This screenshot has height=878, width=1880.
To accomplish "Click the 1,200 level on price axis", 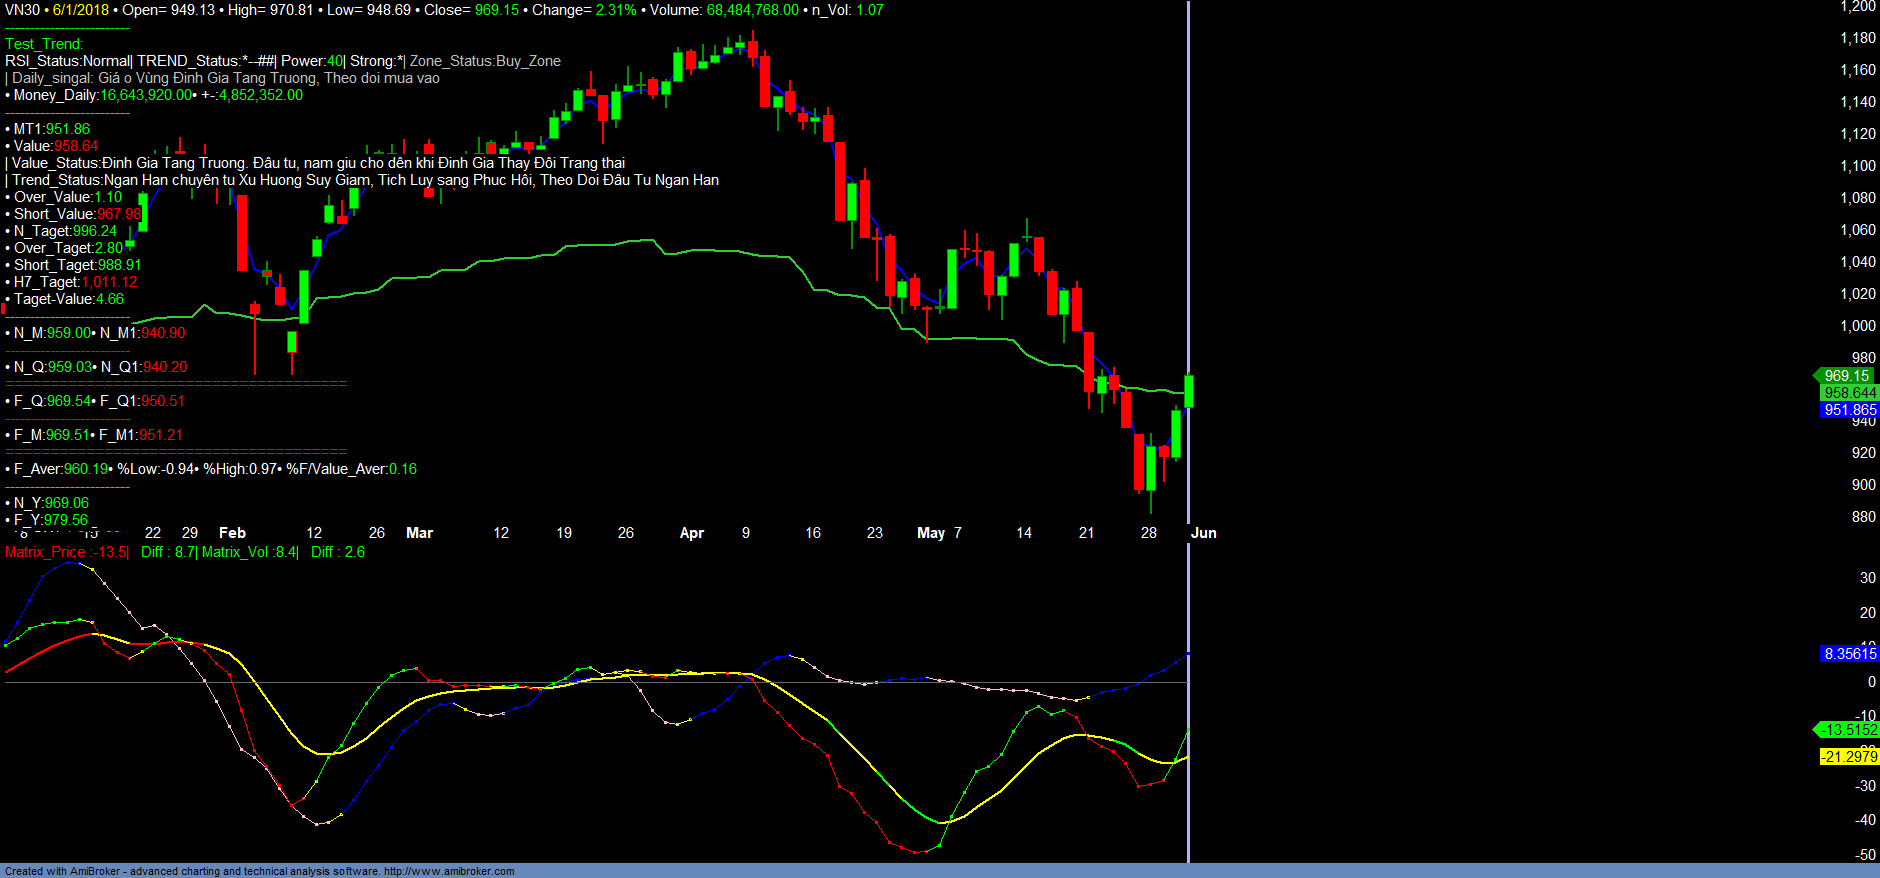I will coord(1857,7).
